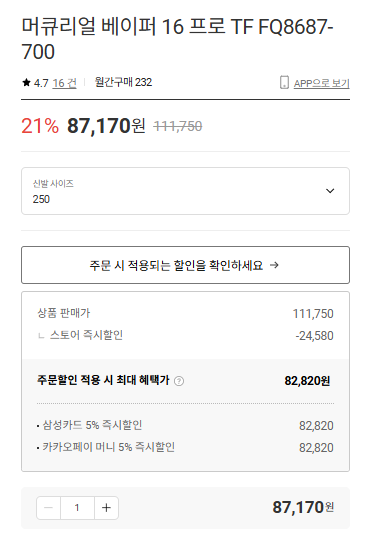Increase quantity with the plus button
Viewport: 373px width, 543px height.
coord(106,508)
